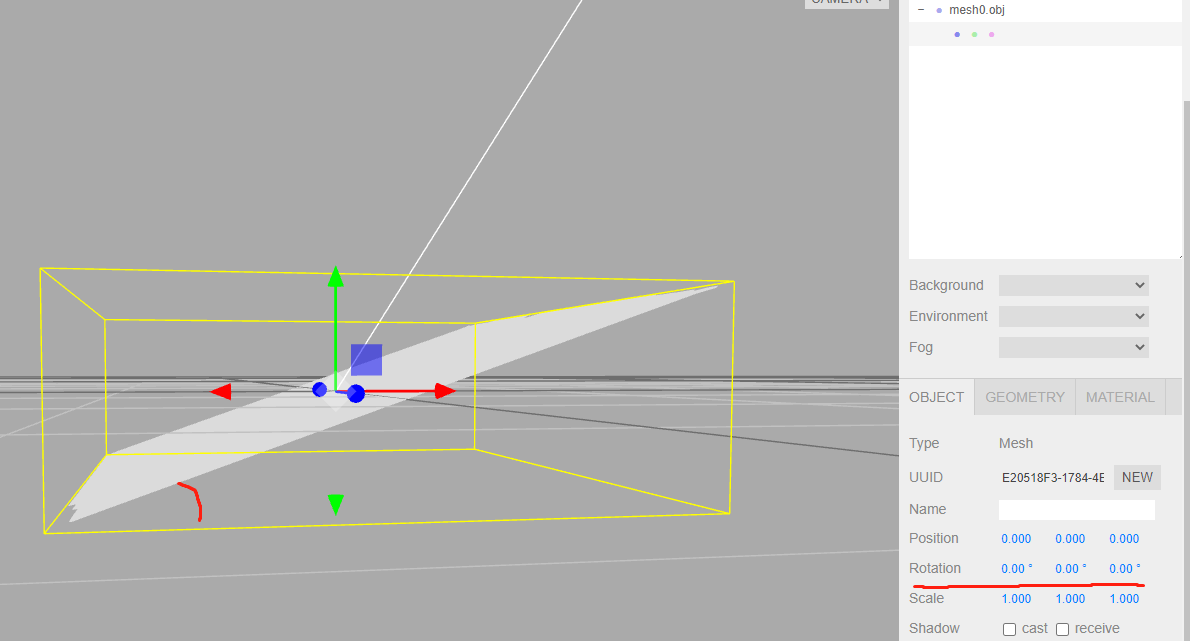Click the larger blue Z-axis gizmo sphere
The height and width of the screenshot is (641, 1190).
tap(356, 394)
